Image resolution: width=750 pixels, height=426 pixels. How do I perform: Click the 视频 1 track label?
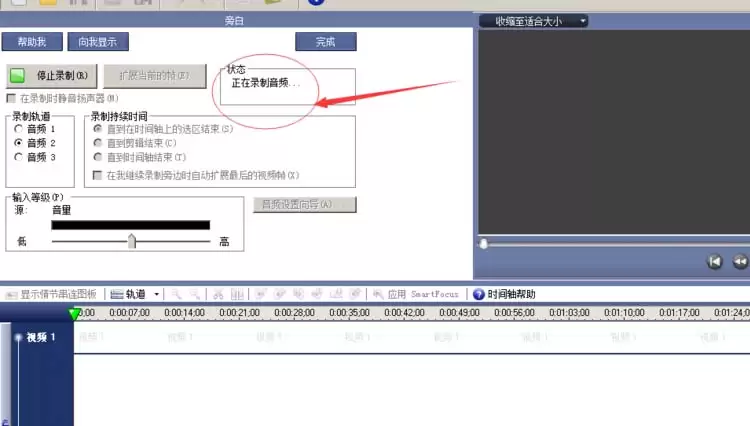[x=41, y=337]
